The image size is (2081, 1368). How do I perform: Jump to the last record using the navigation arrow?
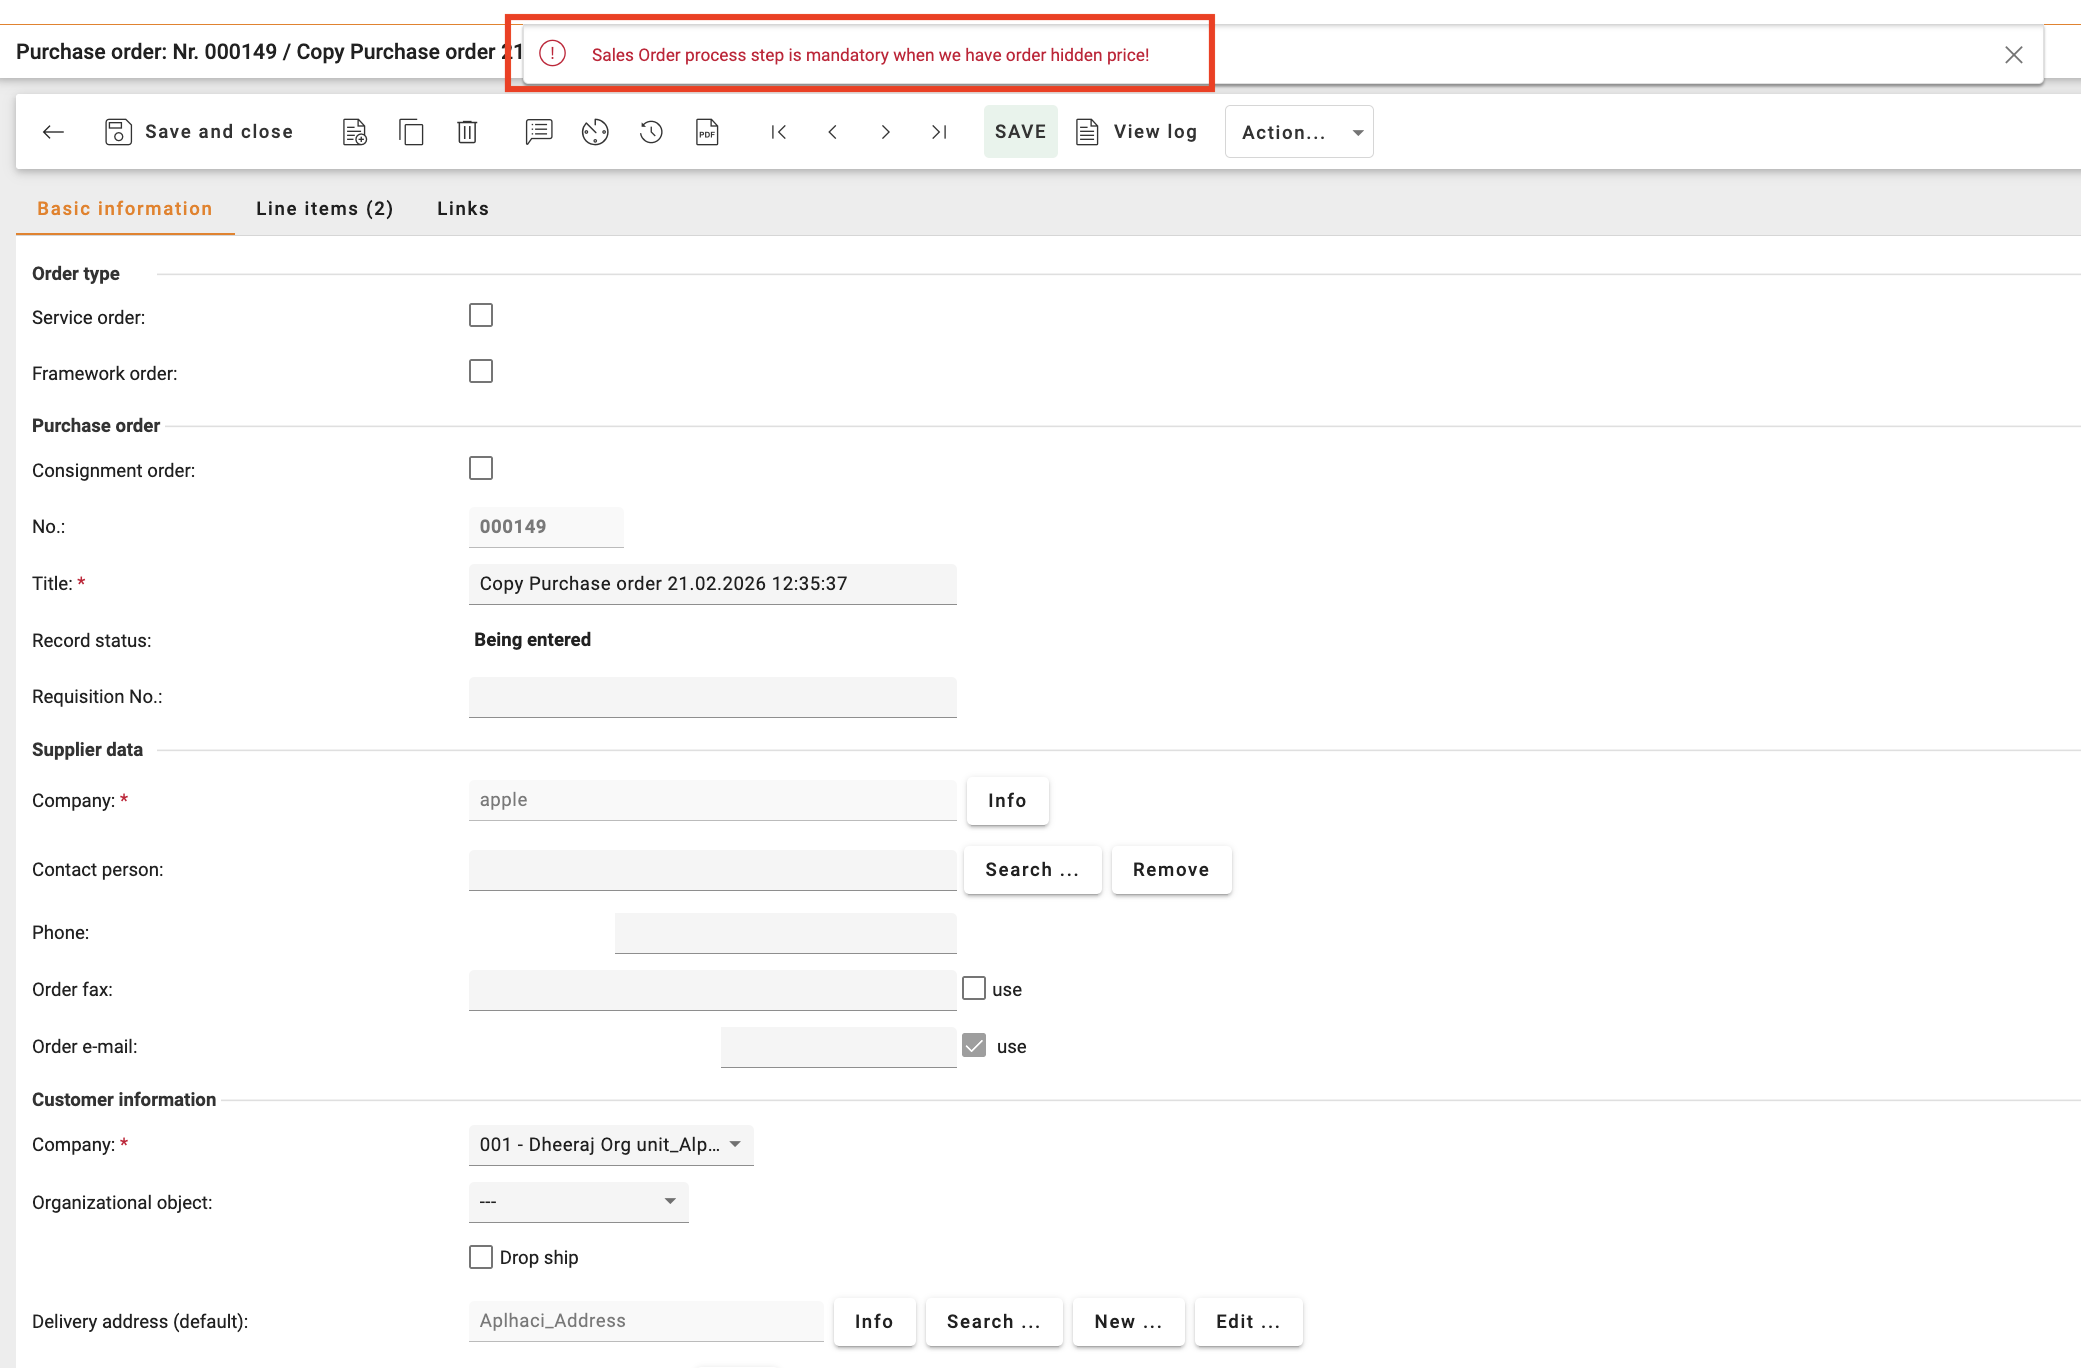pos(938,131)
